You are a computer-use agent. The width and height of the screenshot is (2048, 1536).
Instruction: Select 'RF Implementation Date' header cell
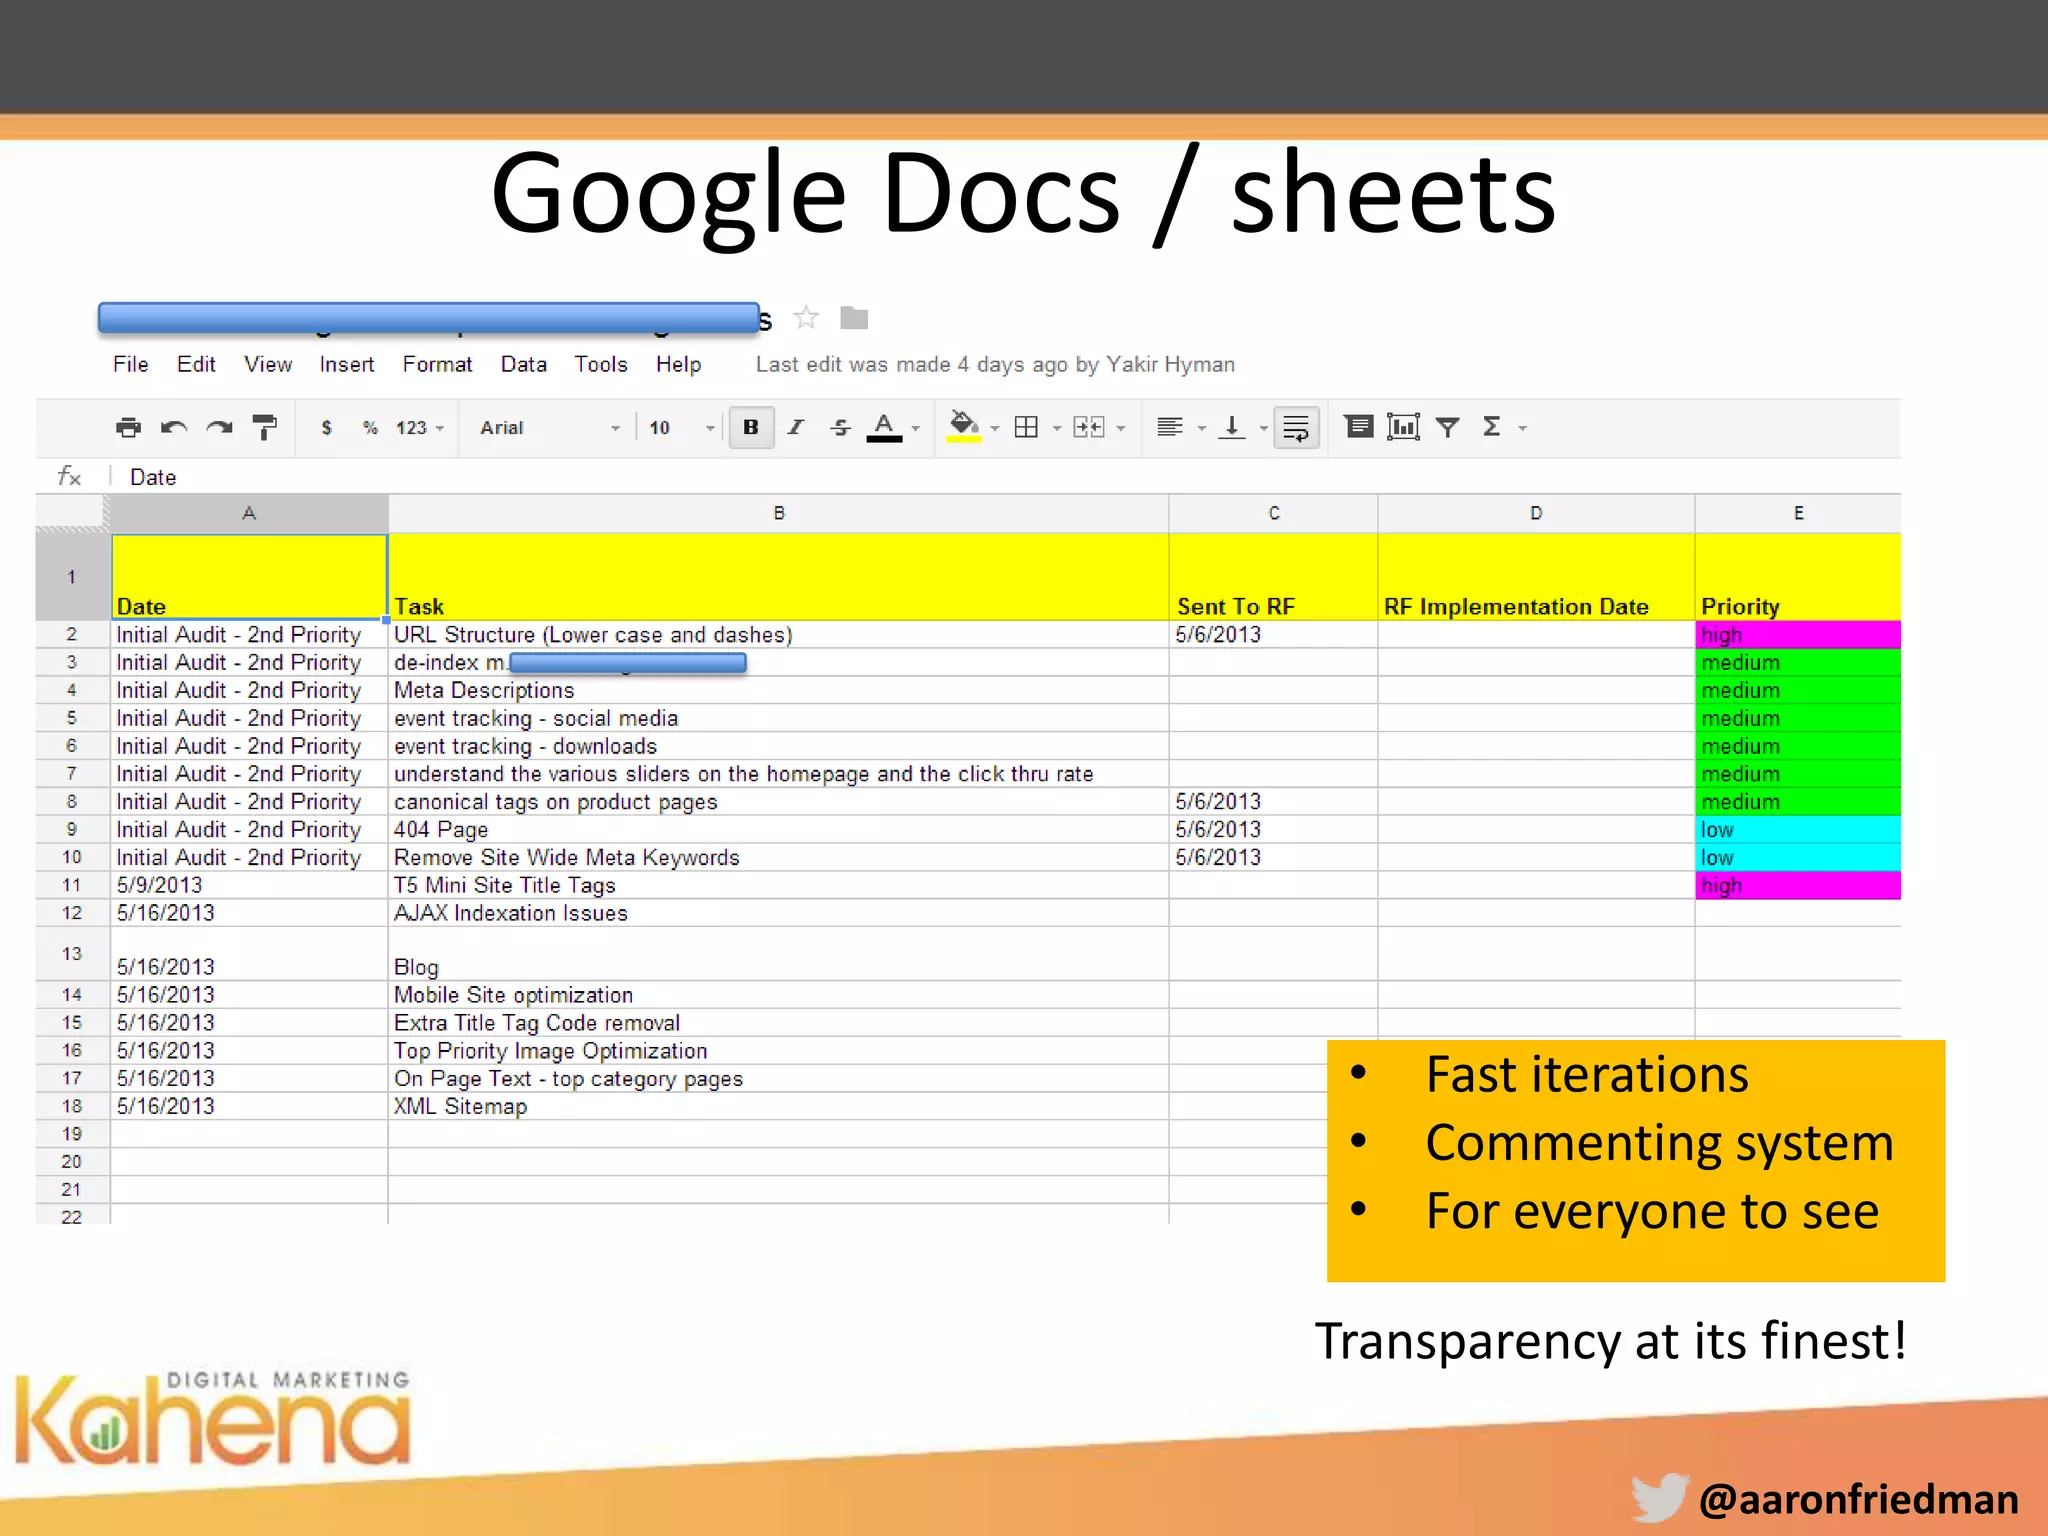click(x=1536, y=577)
